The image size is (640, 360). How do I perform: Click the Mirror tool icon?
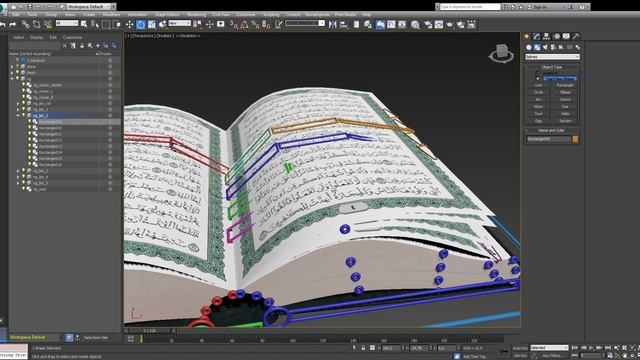[x=333, y=25]
